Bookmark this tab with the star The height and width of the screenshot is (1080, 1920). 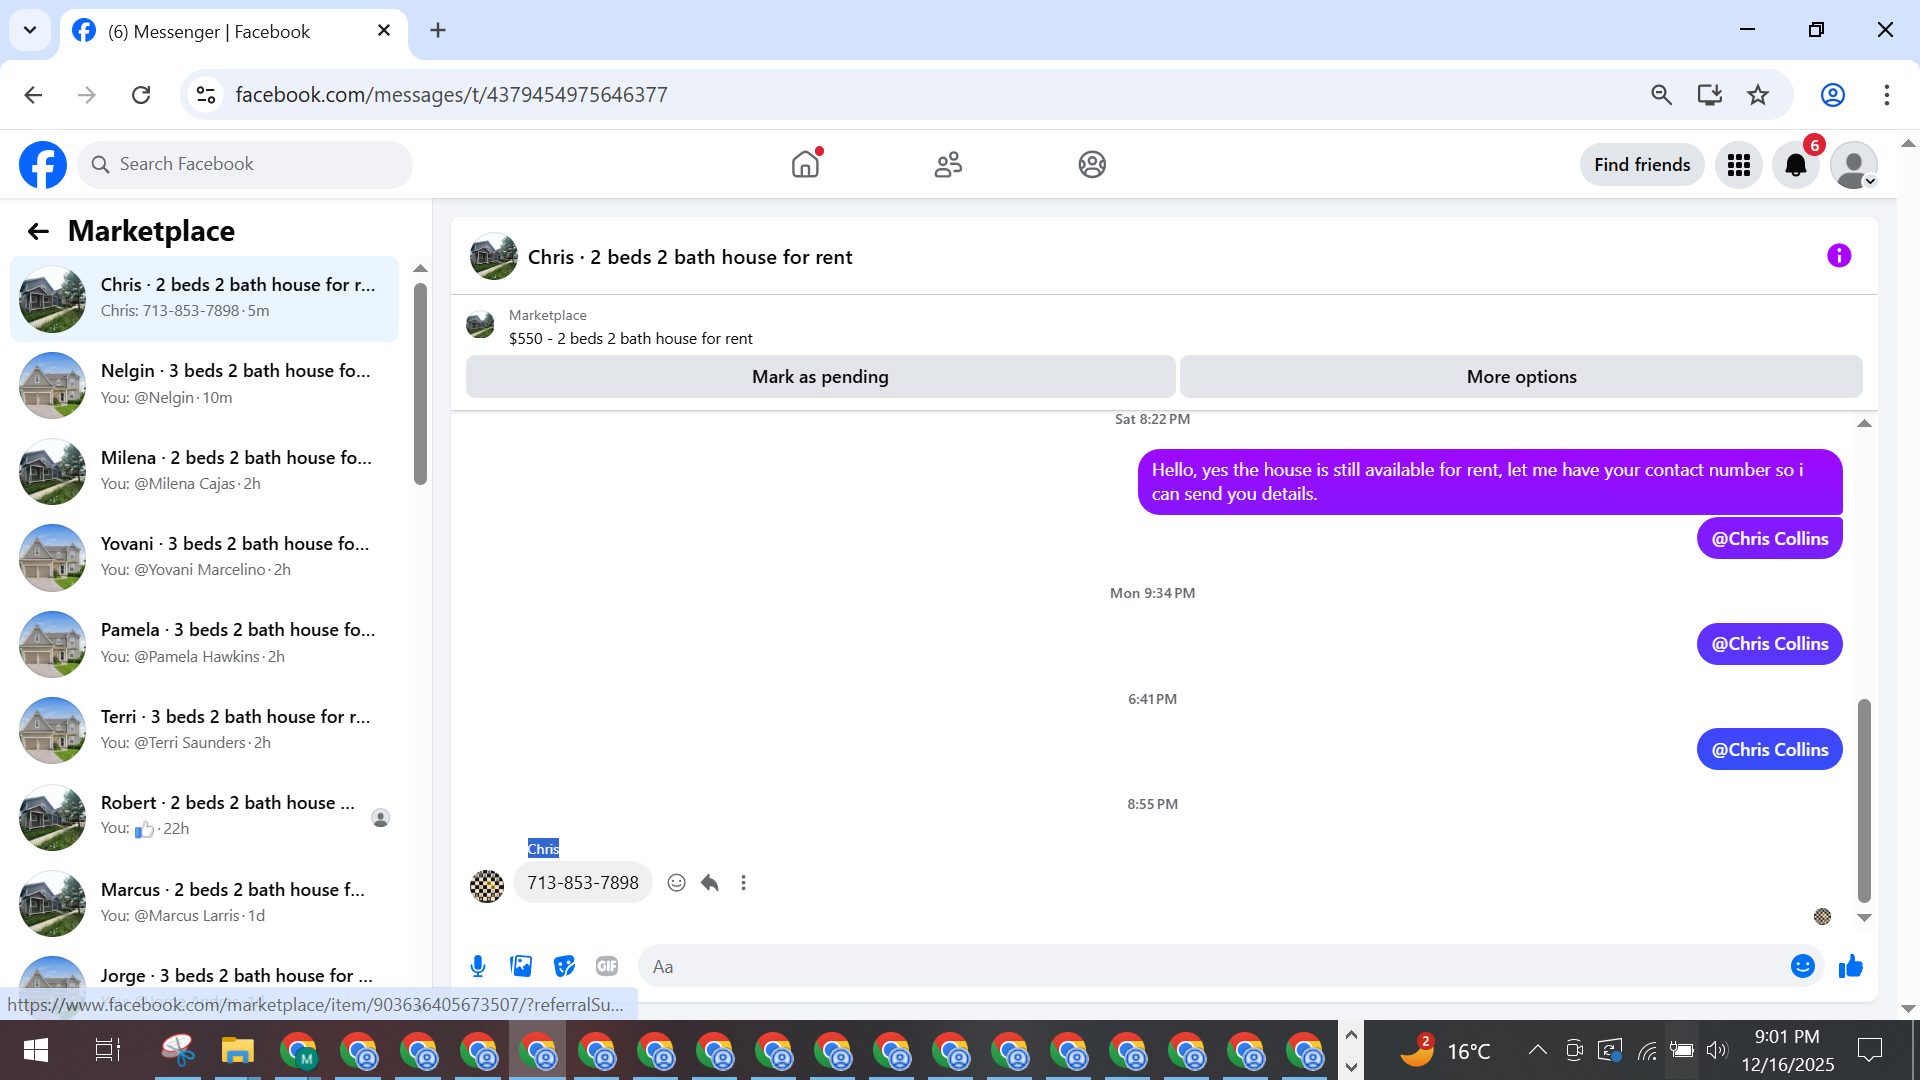click(x=1758, y=95)
